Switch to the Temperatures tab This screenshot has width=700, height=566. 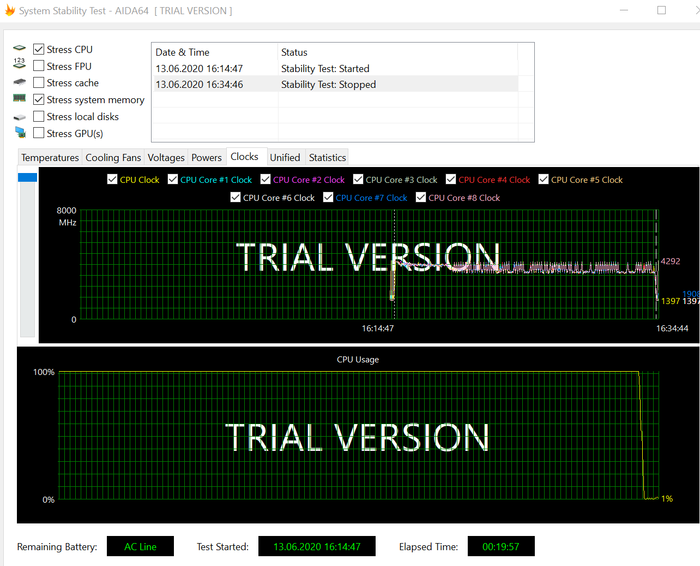(50, 158)
